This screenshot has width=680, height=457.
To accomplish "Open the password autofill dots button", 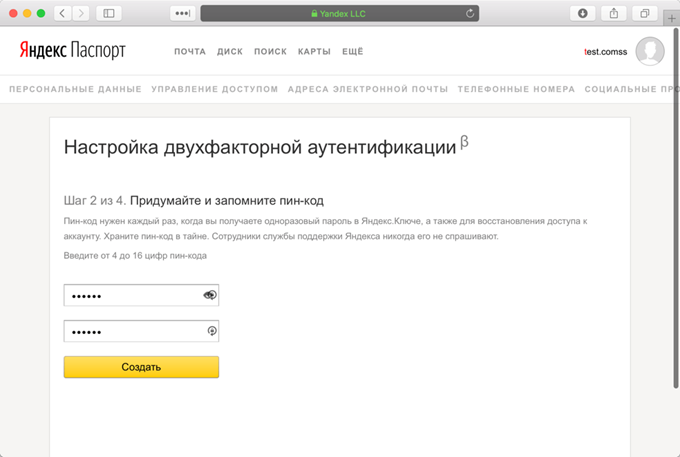I will click(x=183, y=13).
